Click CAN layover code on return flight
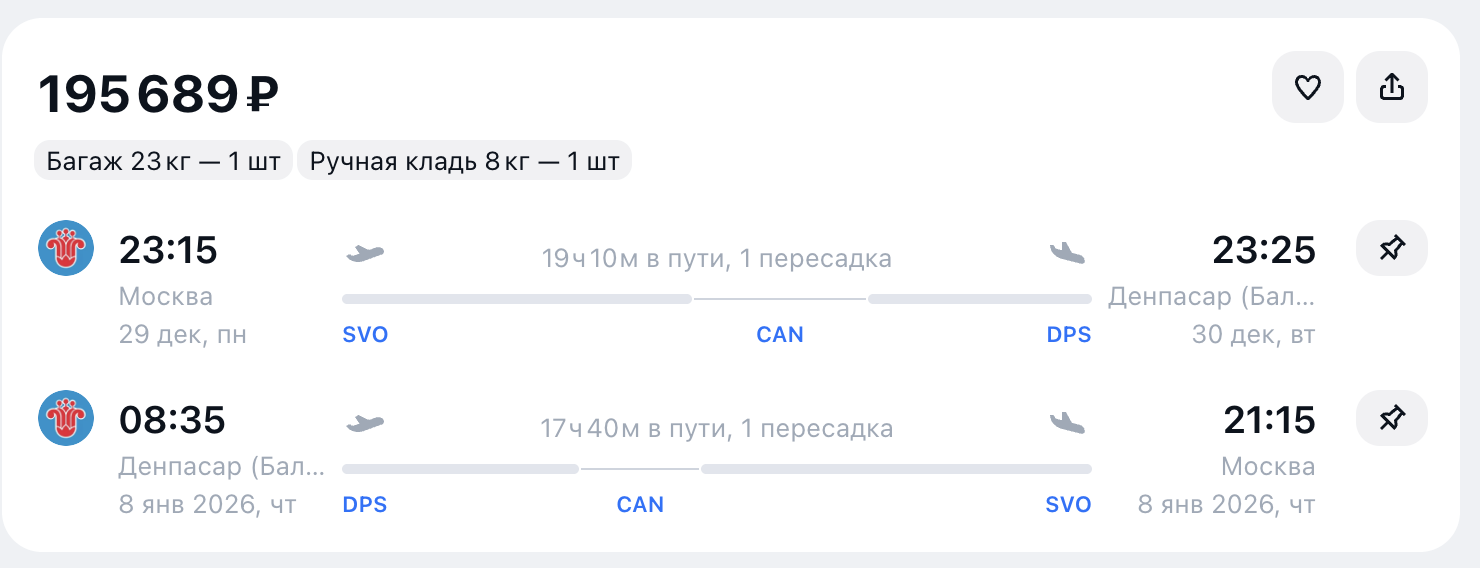This screenshot has width=1480, height=568. pos(640,505)
